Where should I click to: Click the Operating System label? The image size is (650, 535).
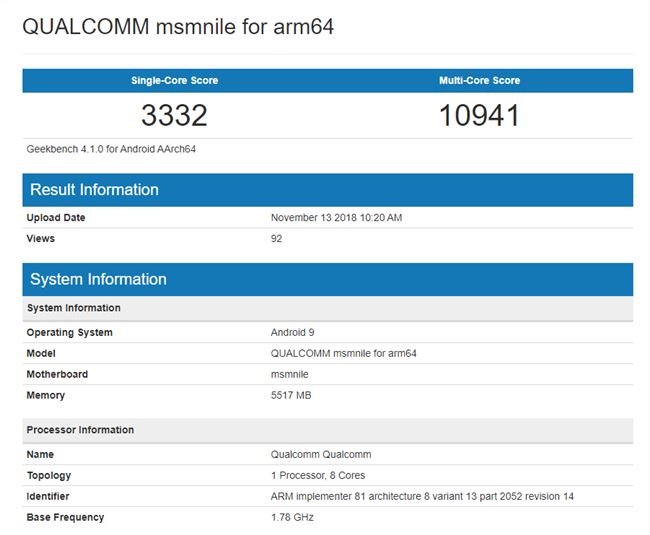[69, 333]
